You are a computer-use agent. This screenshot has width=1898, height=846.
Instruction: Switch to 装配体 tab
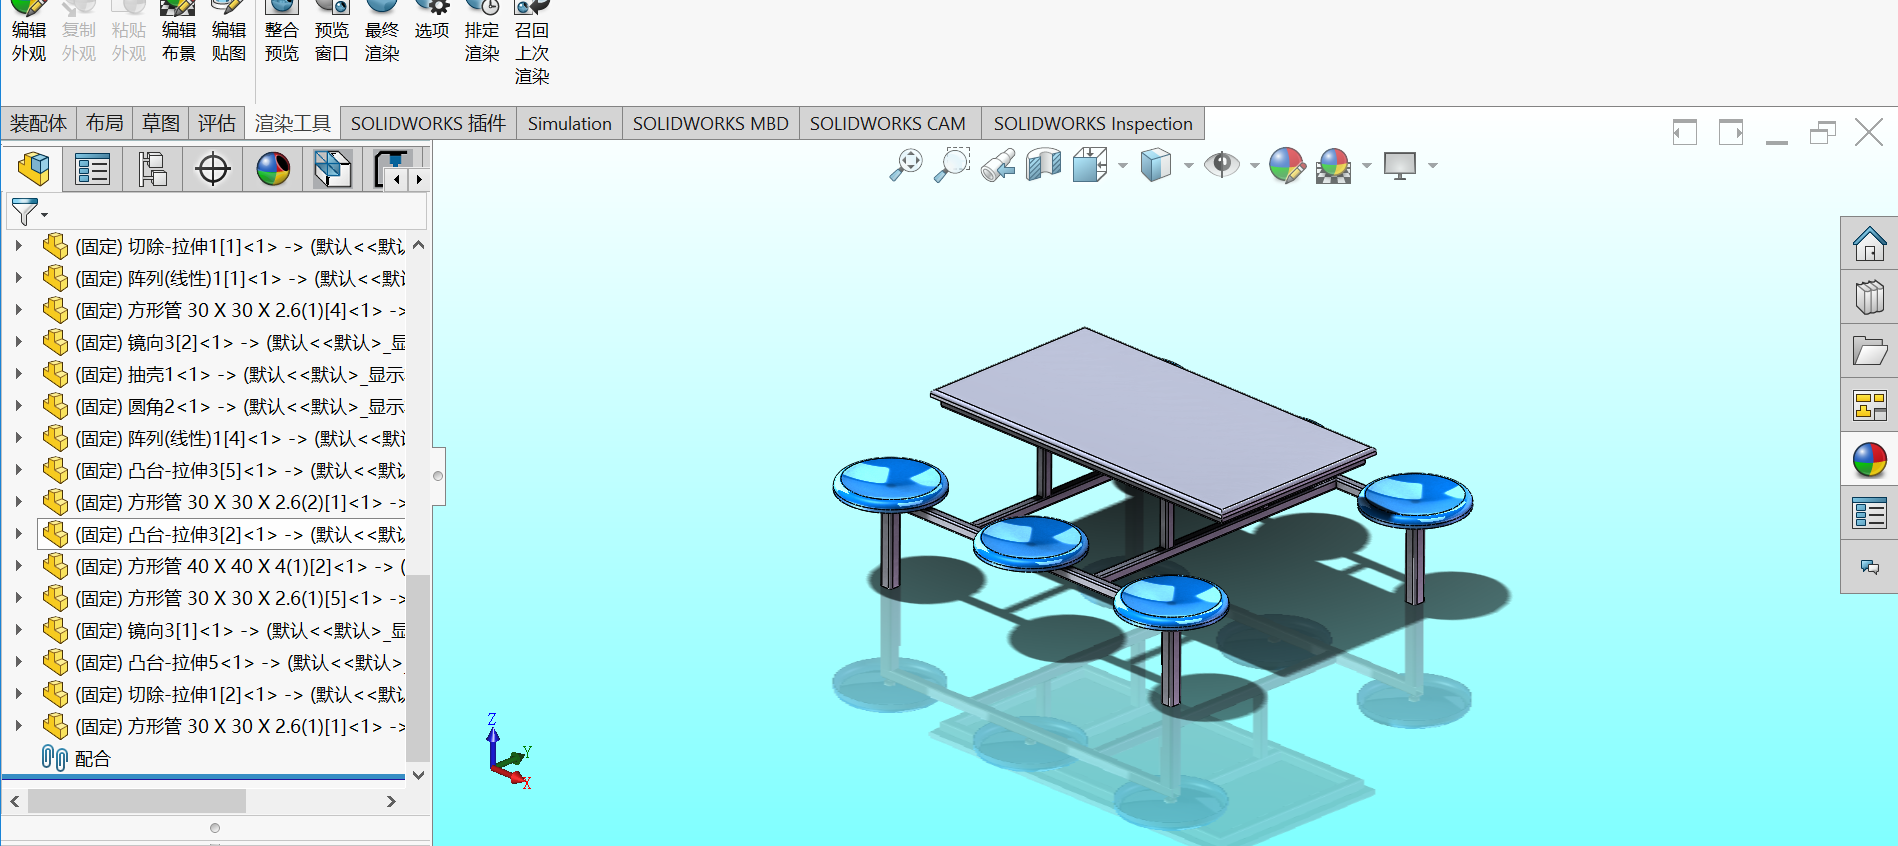(x=38, y=123)
